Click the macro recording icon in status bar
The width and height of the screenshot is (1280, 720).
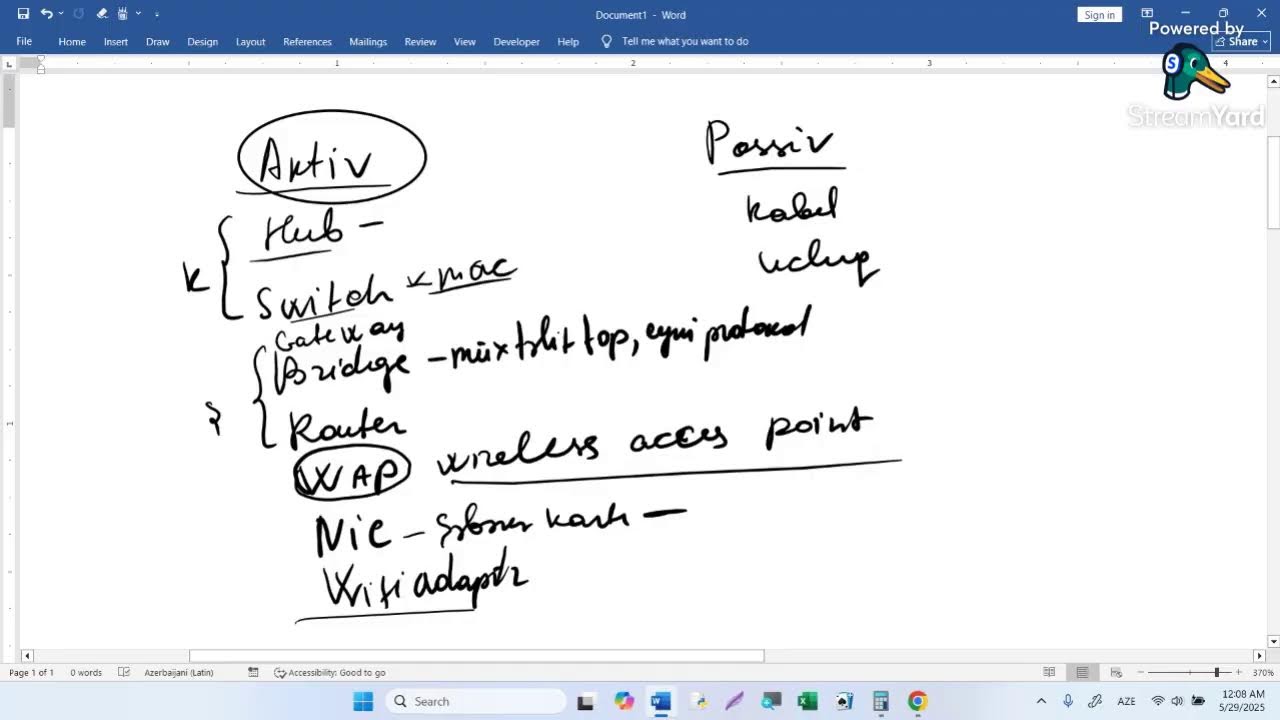(253, 673)
